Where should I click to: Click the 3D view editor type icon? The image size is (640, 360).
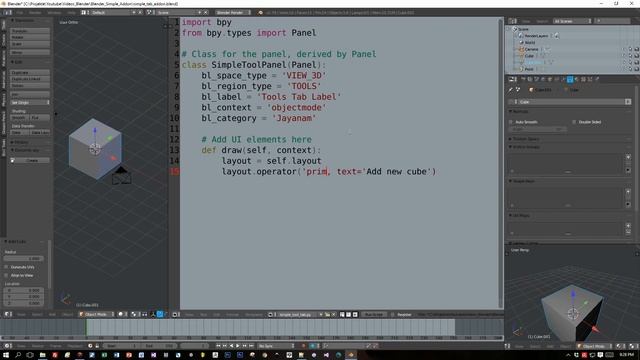(8, 314)
